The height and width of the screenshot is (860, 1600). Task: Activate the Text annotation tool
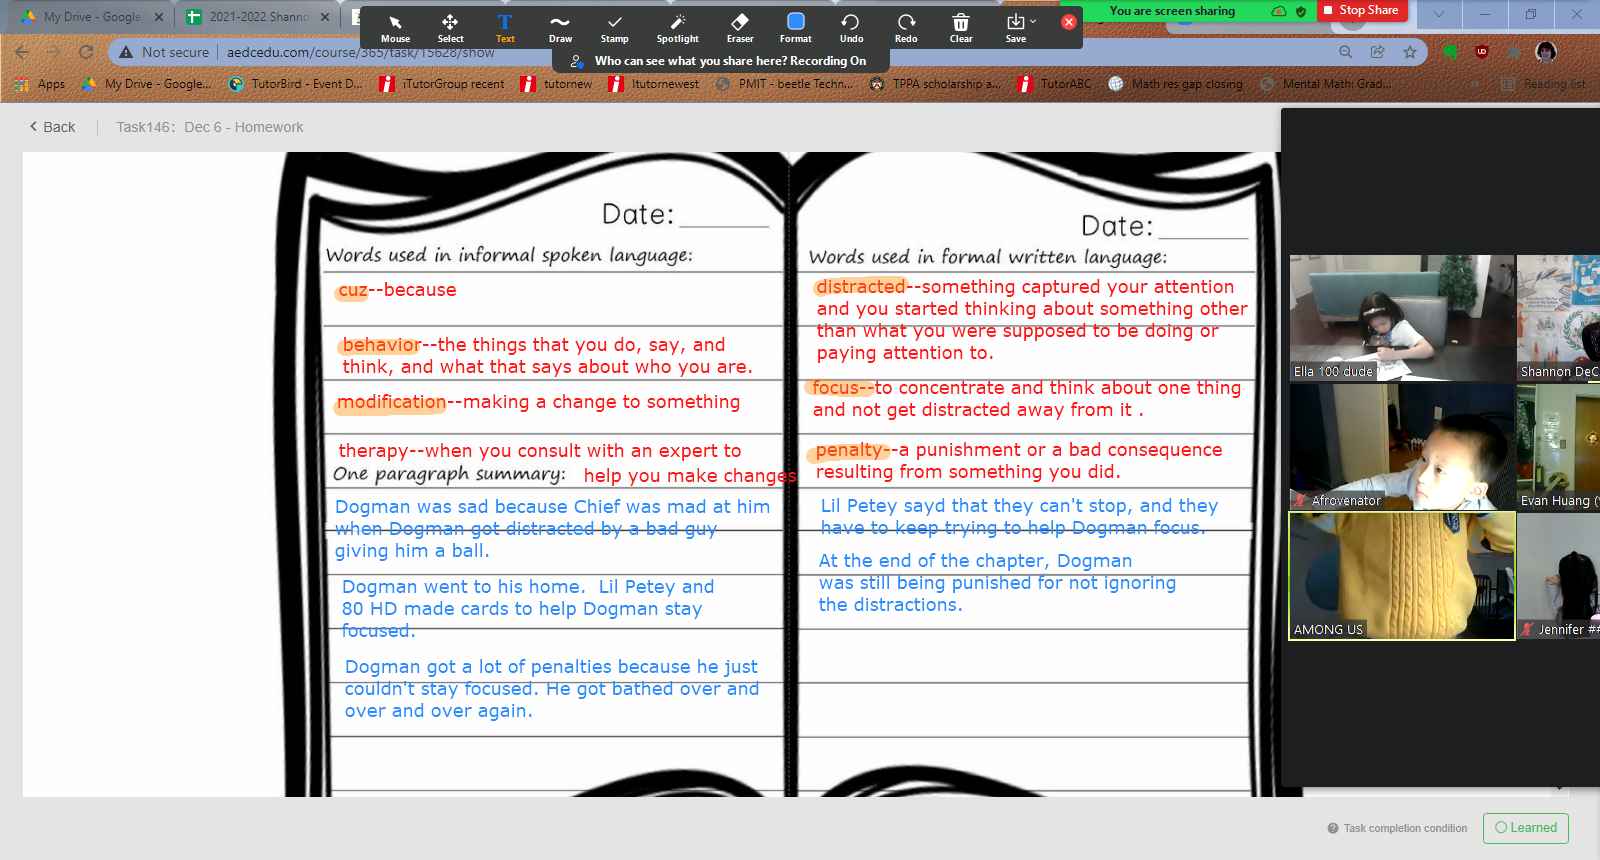505,28
